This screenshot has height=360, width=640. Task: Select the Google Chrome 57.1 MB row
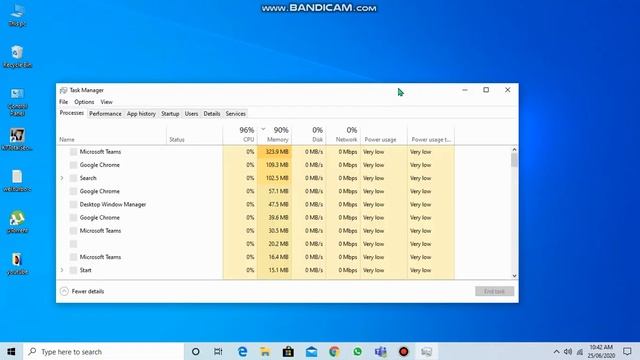pos(256,191)
